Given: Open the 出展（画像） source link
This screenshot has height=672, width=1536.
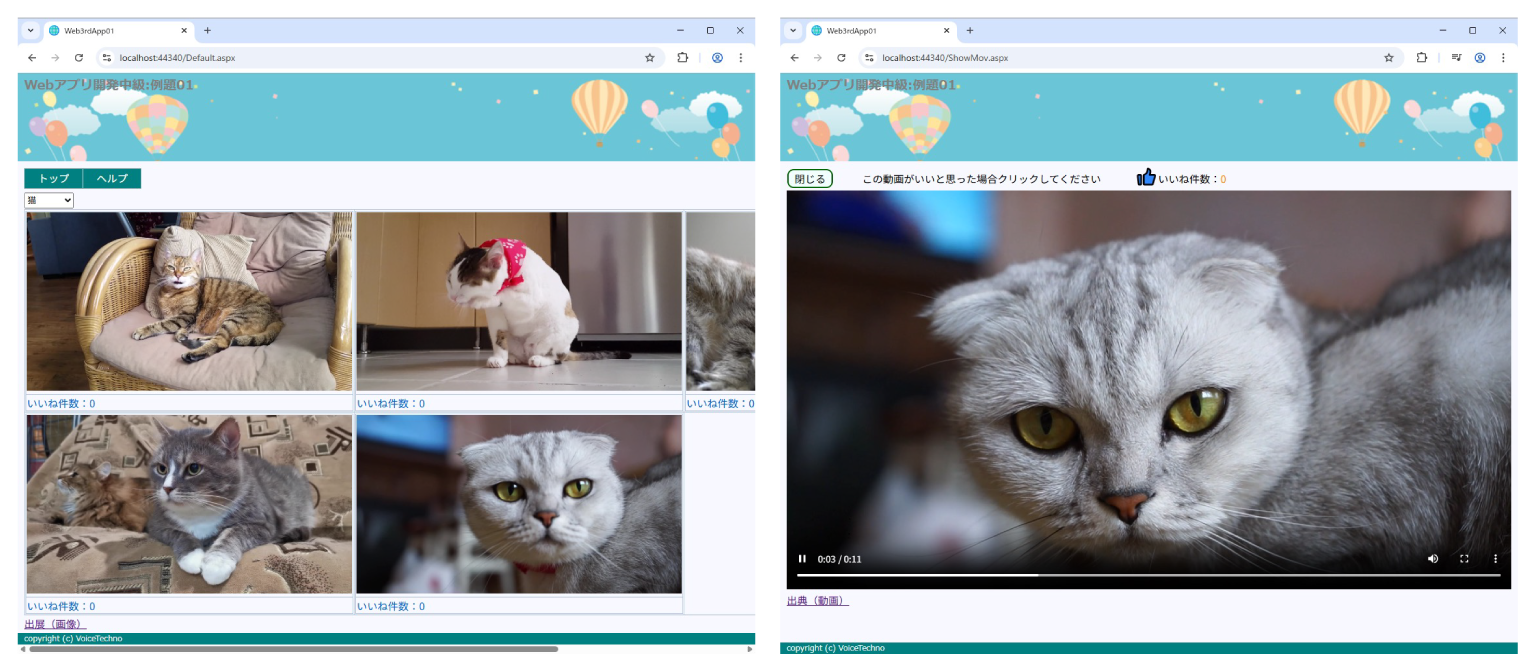Looking at the screenshot, I should pyautogui.click(x=52, y=623).
